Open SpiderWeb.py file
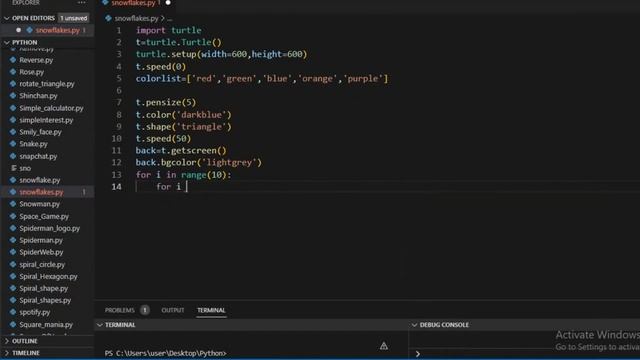 41,252
